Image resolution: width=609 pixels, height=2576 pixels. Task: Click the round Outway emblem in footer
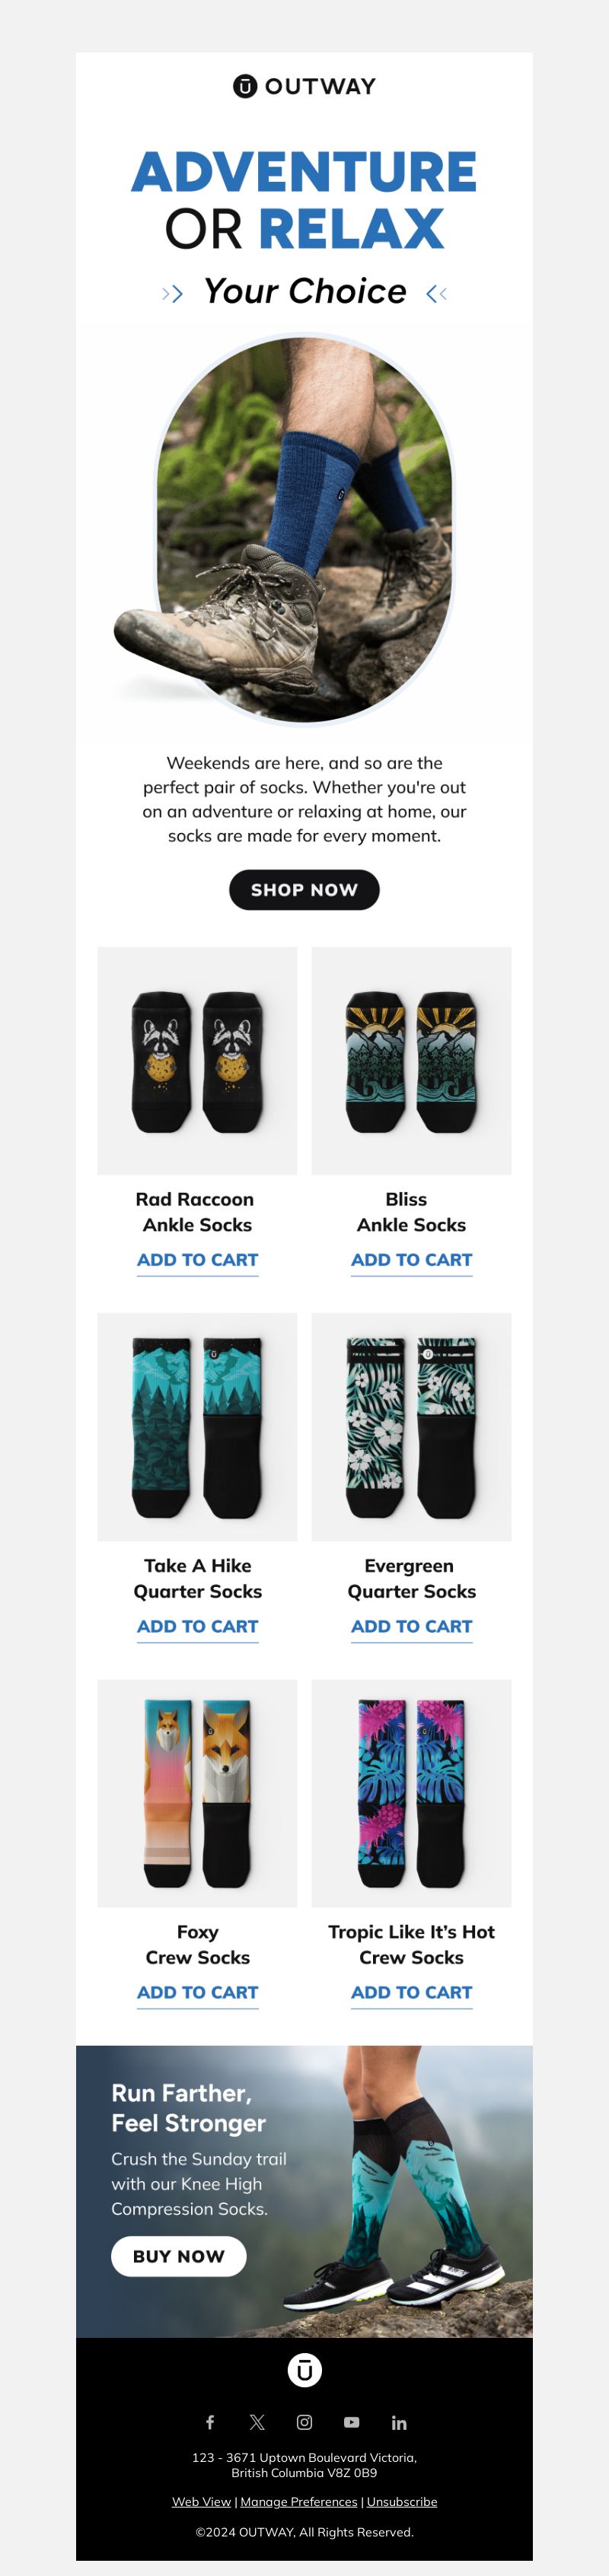(x=304, y=2369)
